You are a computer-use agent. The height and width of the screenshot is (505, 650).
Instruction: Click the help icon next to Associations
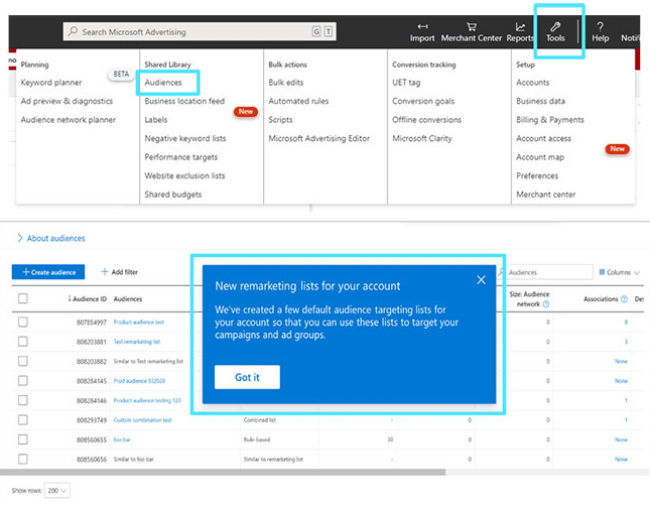(624, 299)
